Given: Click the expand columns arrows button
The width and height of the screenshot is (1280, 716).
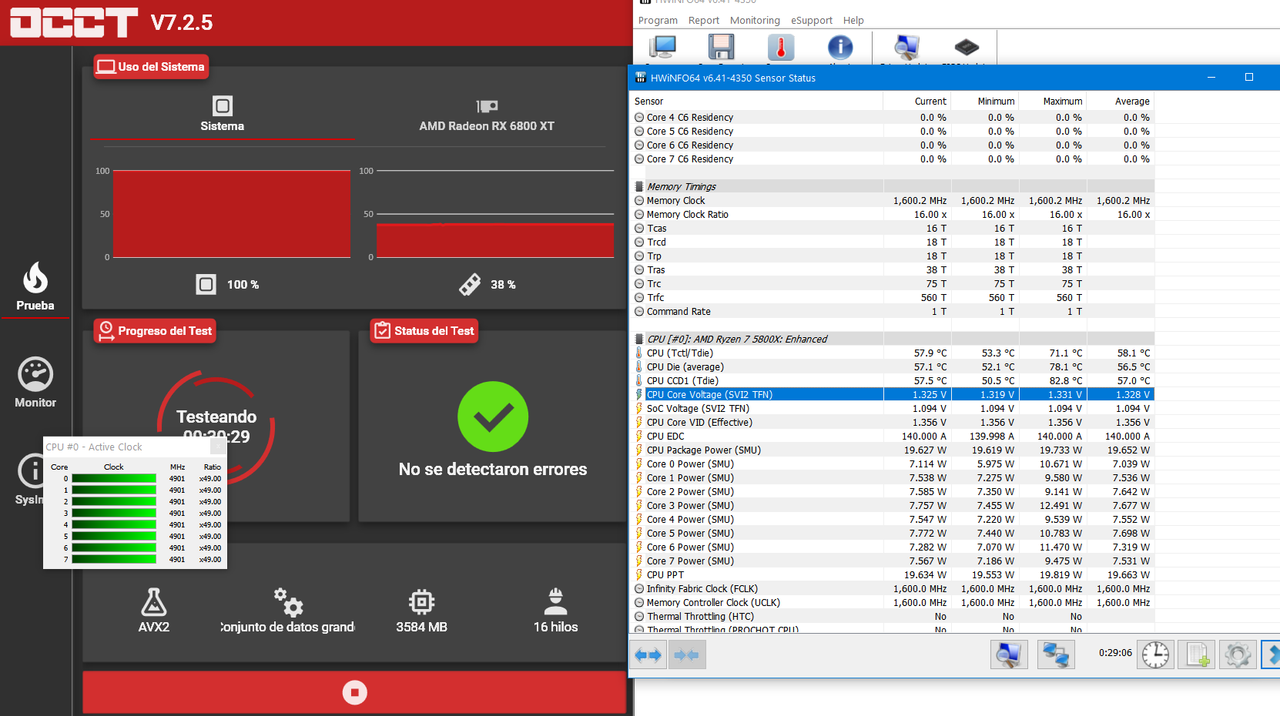Looking at the screenshot, I should [x=648, y=655].
